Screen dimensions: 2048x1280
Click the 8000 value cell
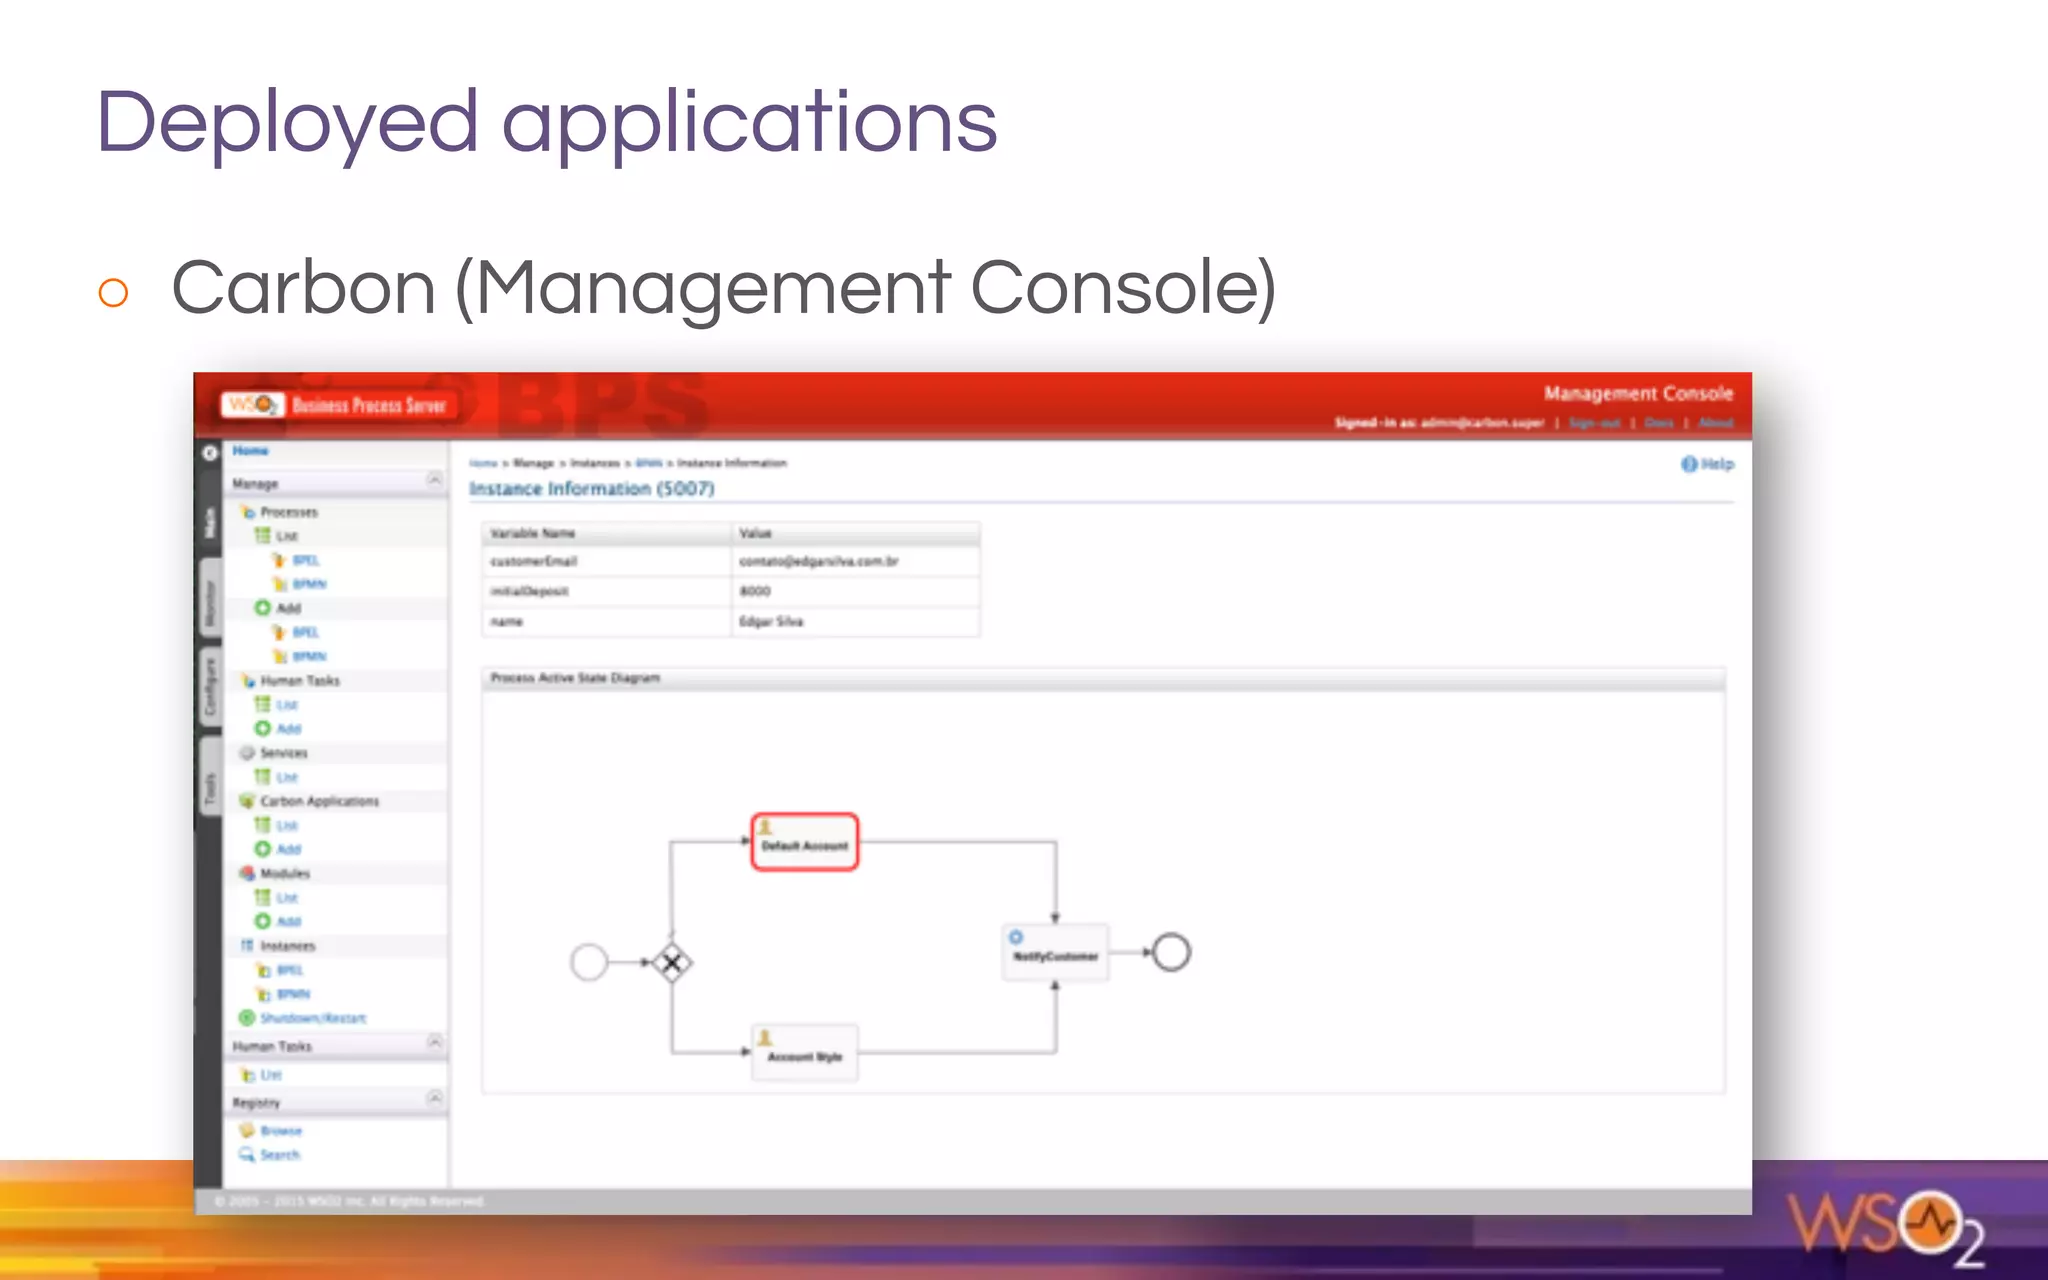pos(855,591)
